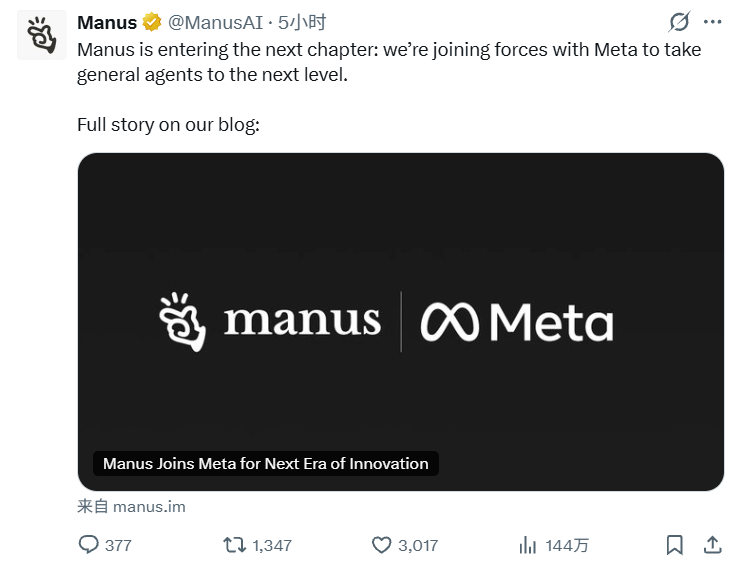This screenshot has width=741, height=569.
Task: Click the 1,347 reposts count
Action: coord(272,545)
